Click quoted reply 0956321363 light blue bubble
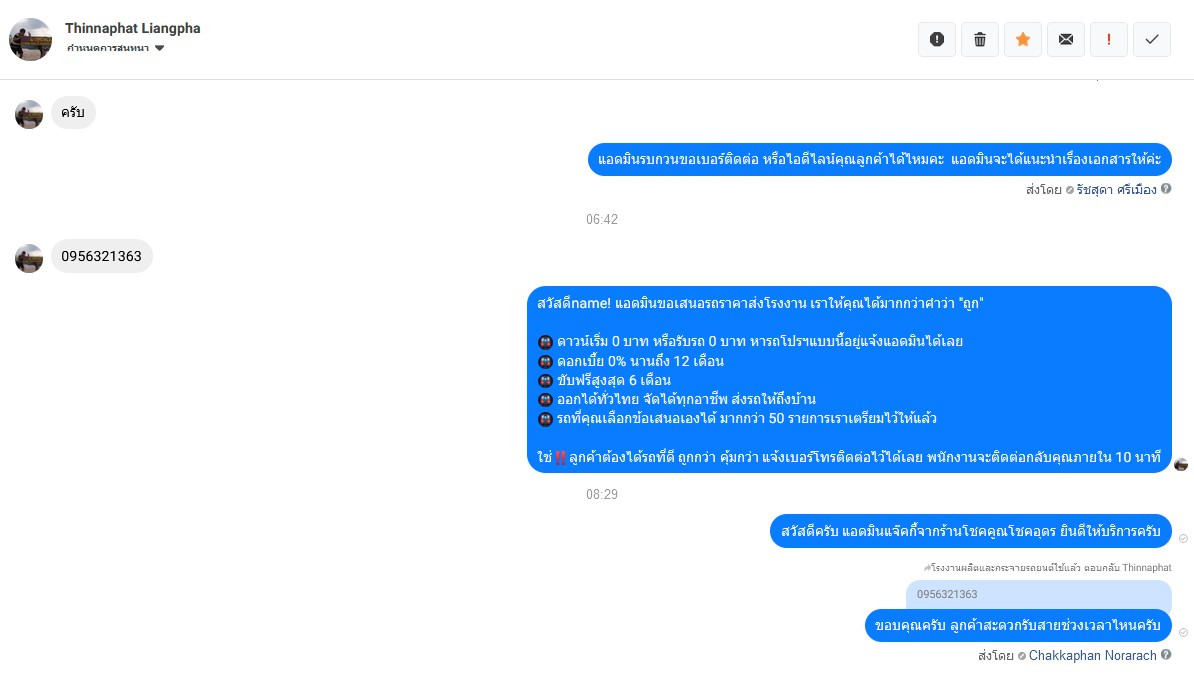1194x694 pixels. pyautogui.click(x=1038, y=594)
